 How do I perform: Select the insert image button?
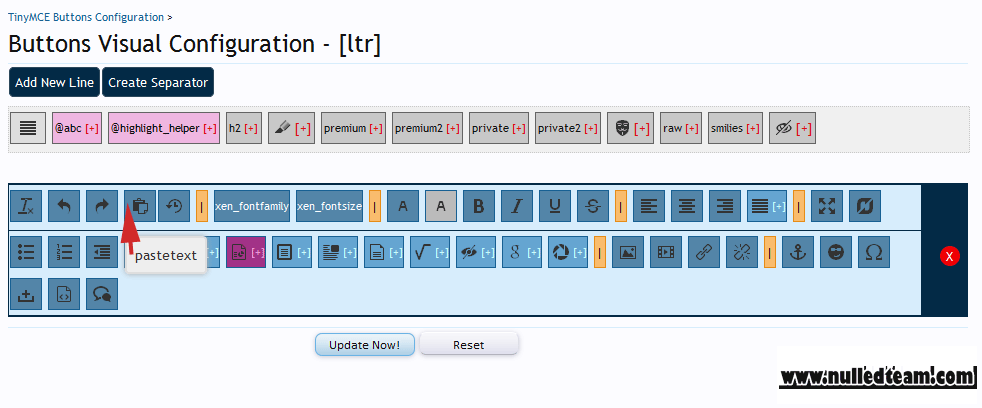point(628,252)
